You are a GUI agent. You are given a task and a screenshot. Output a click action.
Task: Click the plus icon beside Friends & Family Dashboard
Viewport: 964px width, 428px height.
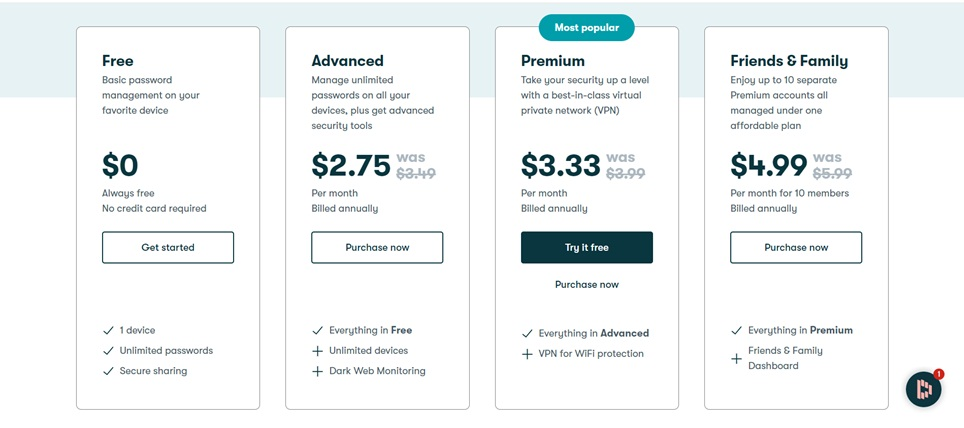tap(736, 358)
